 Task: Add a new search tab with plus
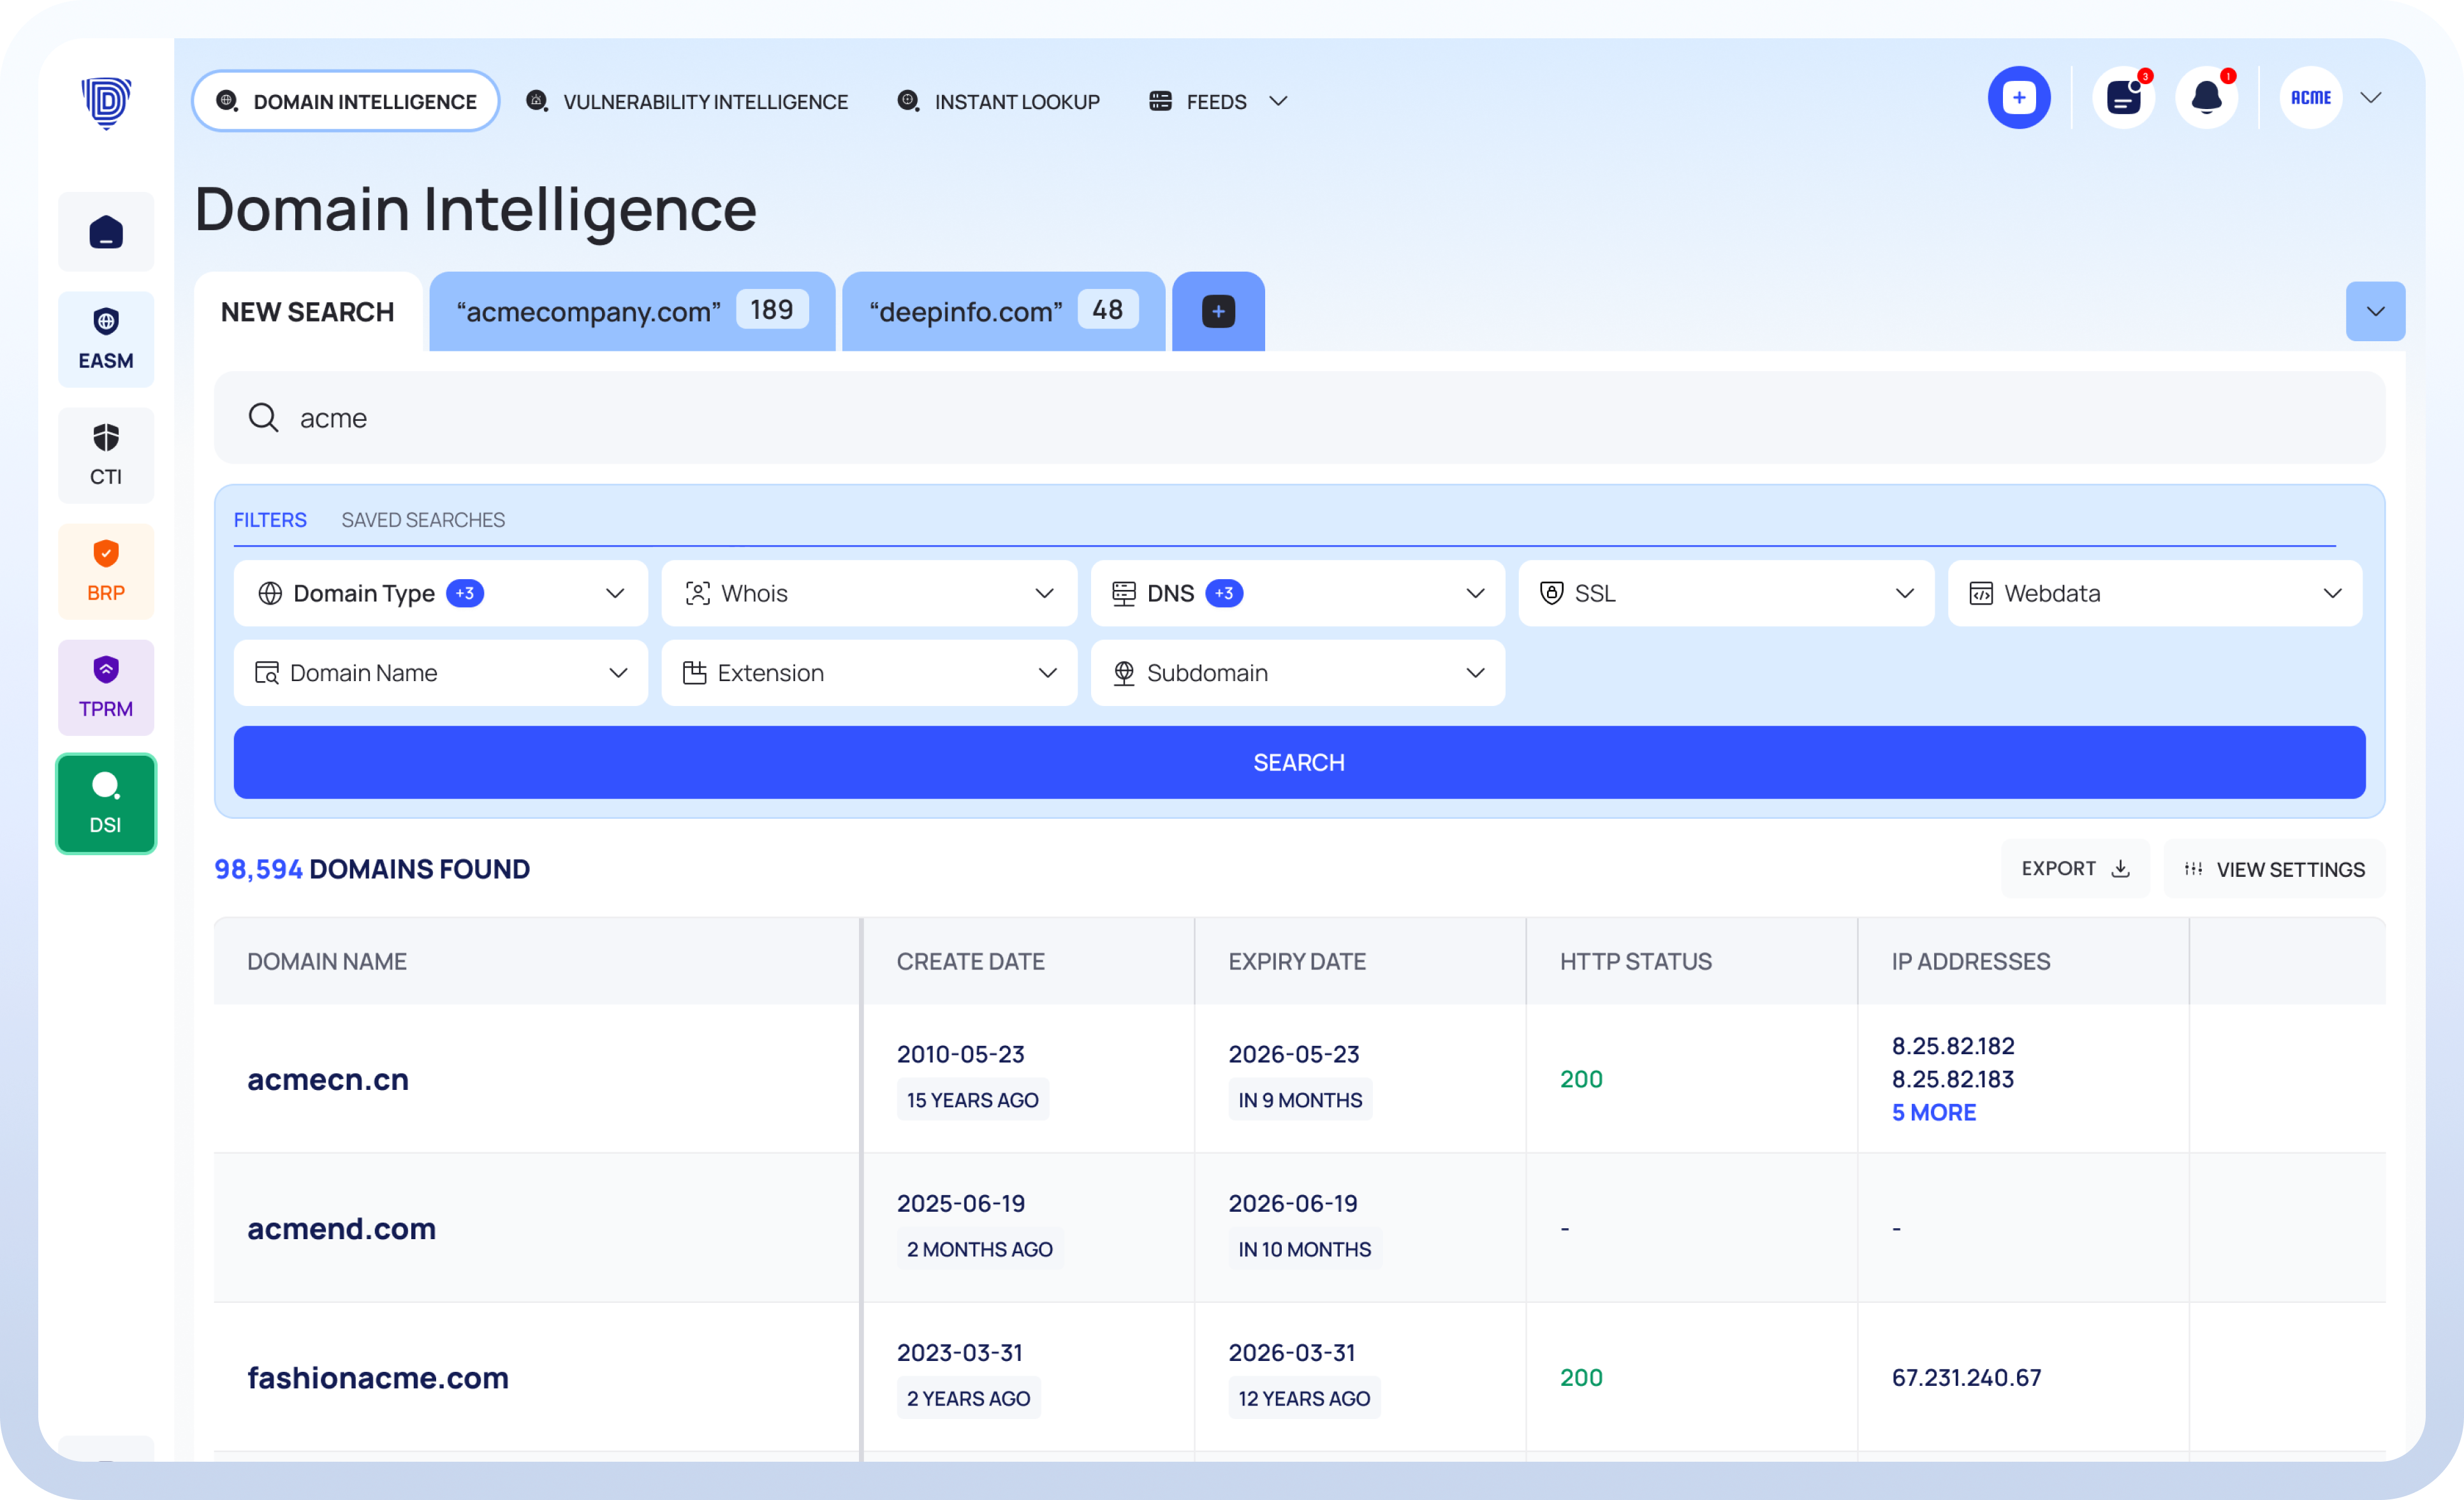click(x=1217, y=312)
